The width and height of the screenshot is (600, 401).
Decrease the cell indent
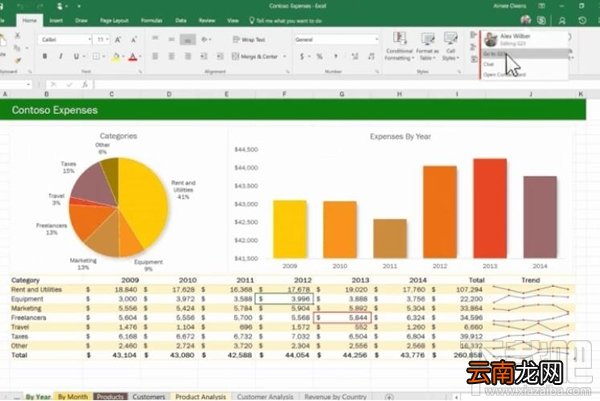[204, 56]
